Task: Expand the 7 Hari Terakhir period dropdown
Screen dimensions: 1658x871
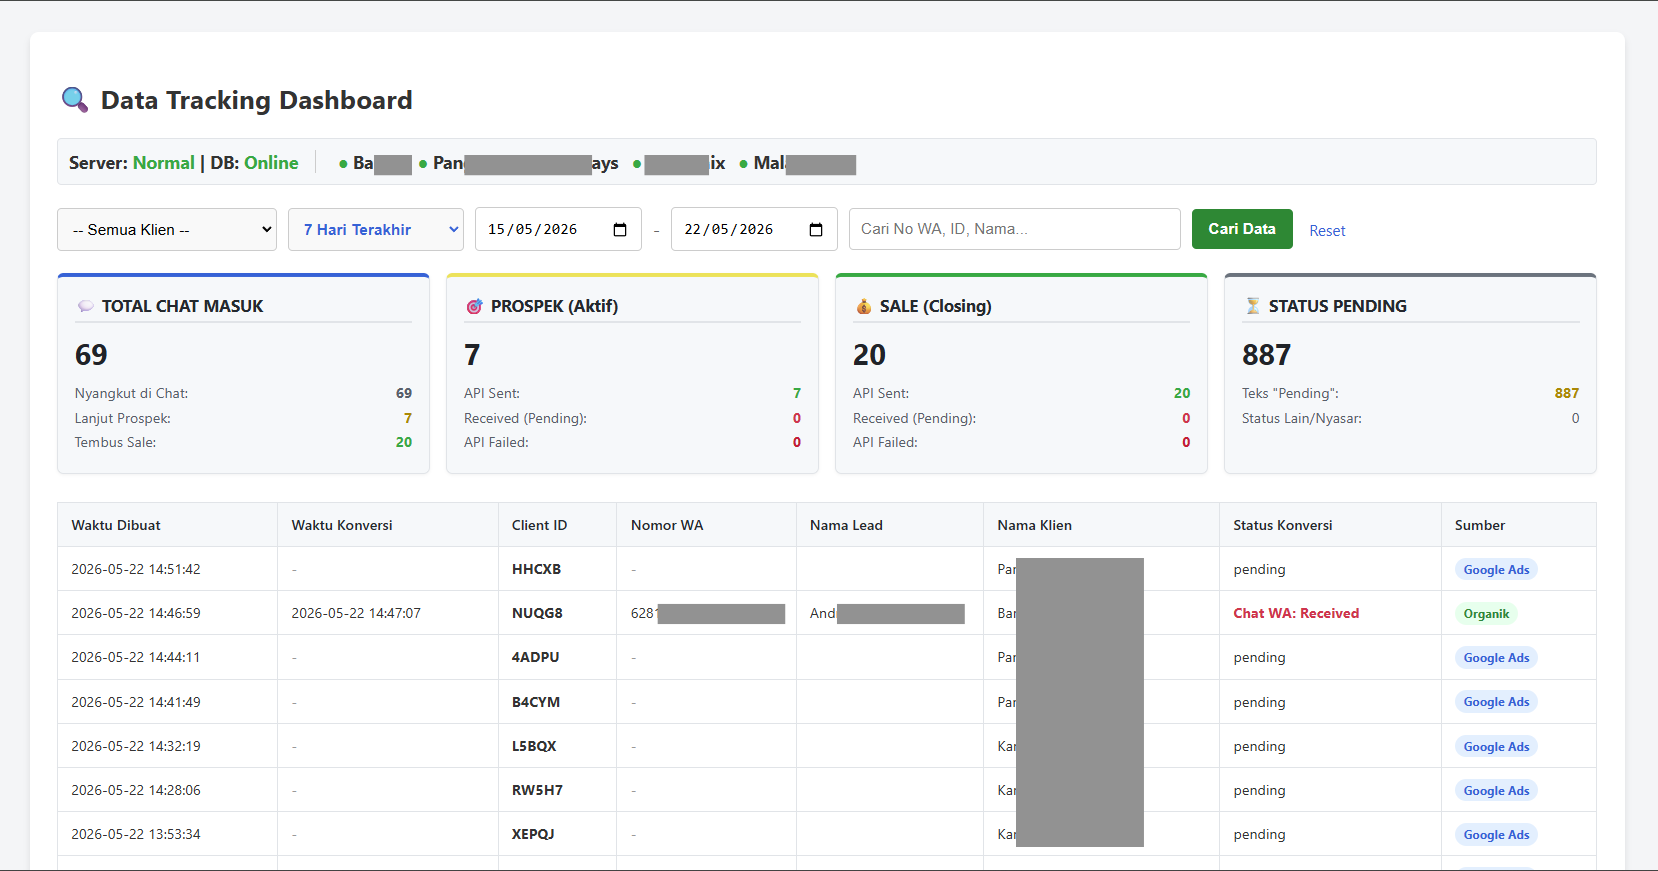Action: coord(376,229)
